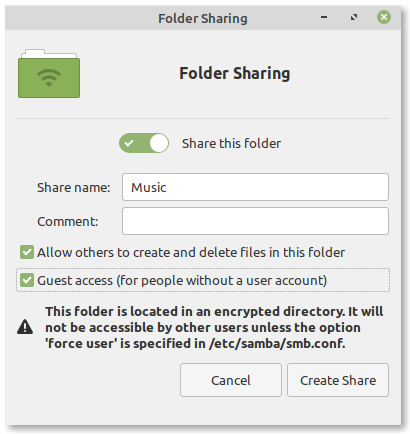Close the dialog with the green X
This screenshot has height=434, width=410.
384,17
